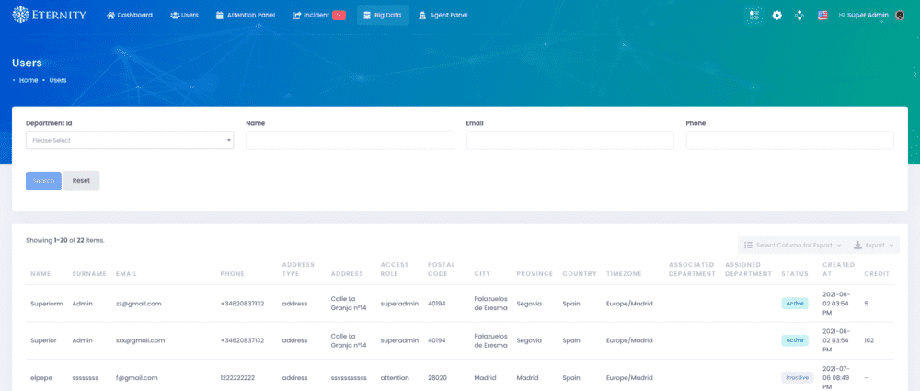
Task: Focus the Phone filter field
Action: click(x=790, y=140)
